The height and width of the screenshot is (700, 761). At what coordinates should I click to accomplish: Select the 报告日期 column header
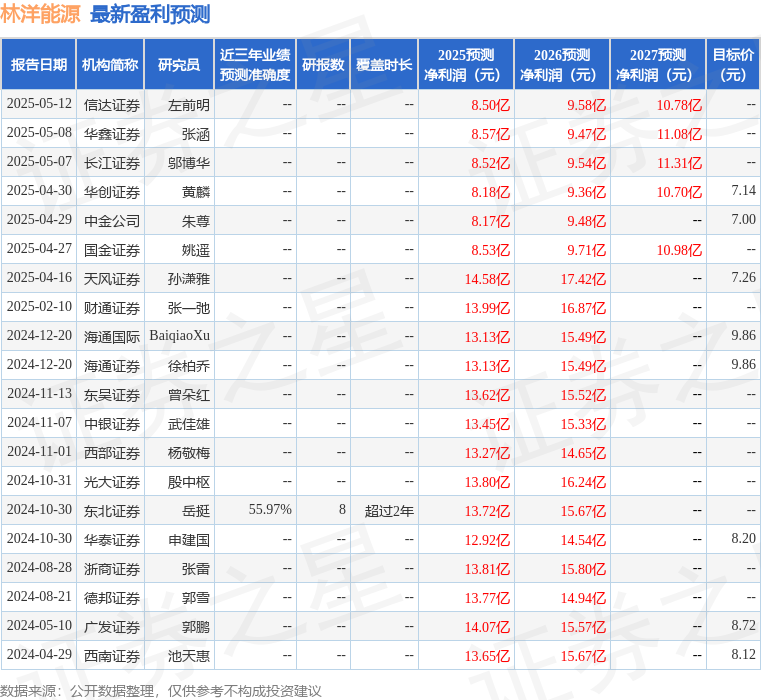(x=38, y=64)
